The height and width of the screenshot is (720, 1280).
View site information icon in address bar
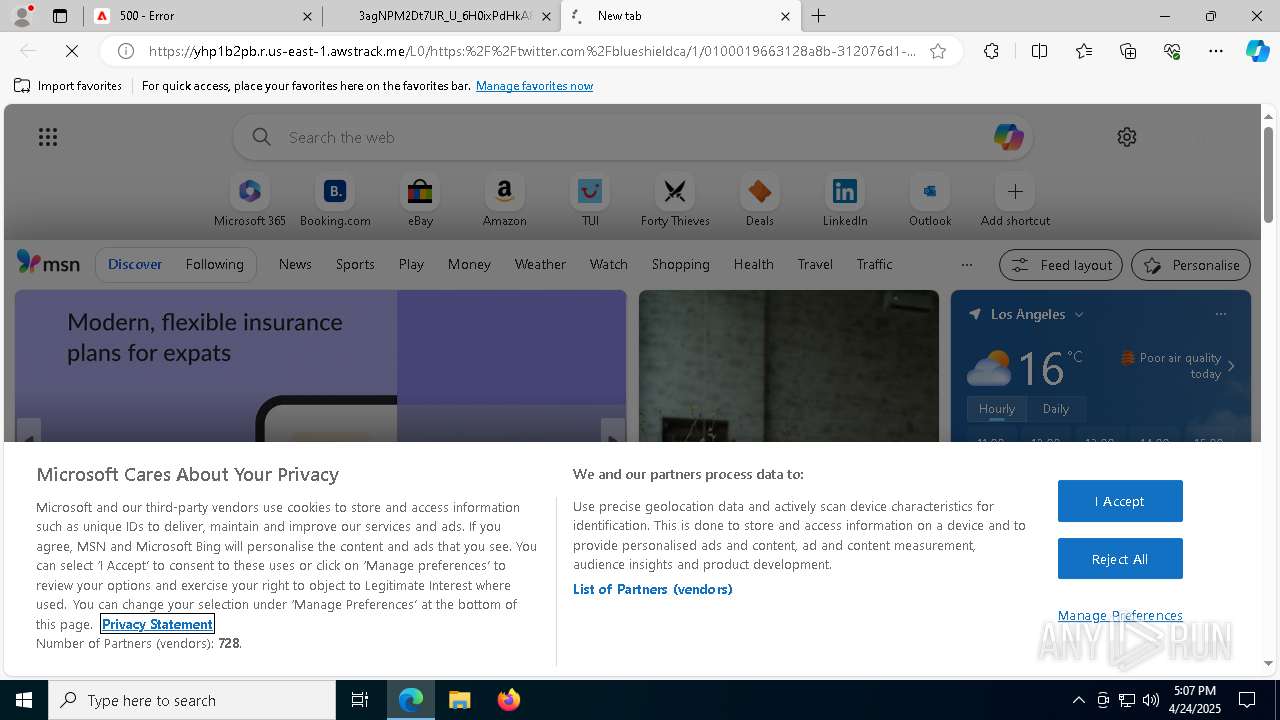[126, 51]
